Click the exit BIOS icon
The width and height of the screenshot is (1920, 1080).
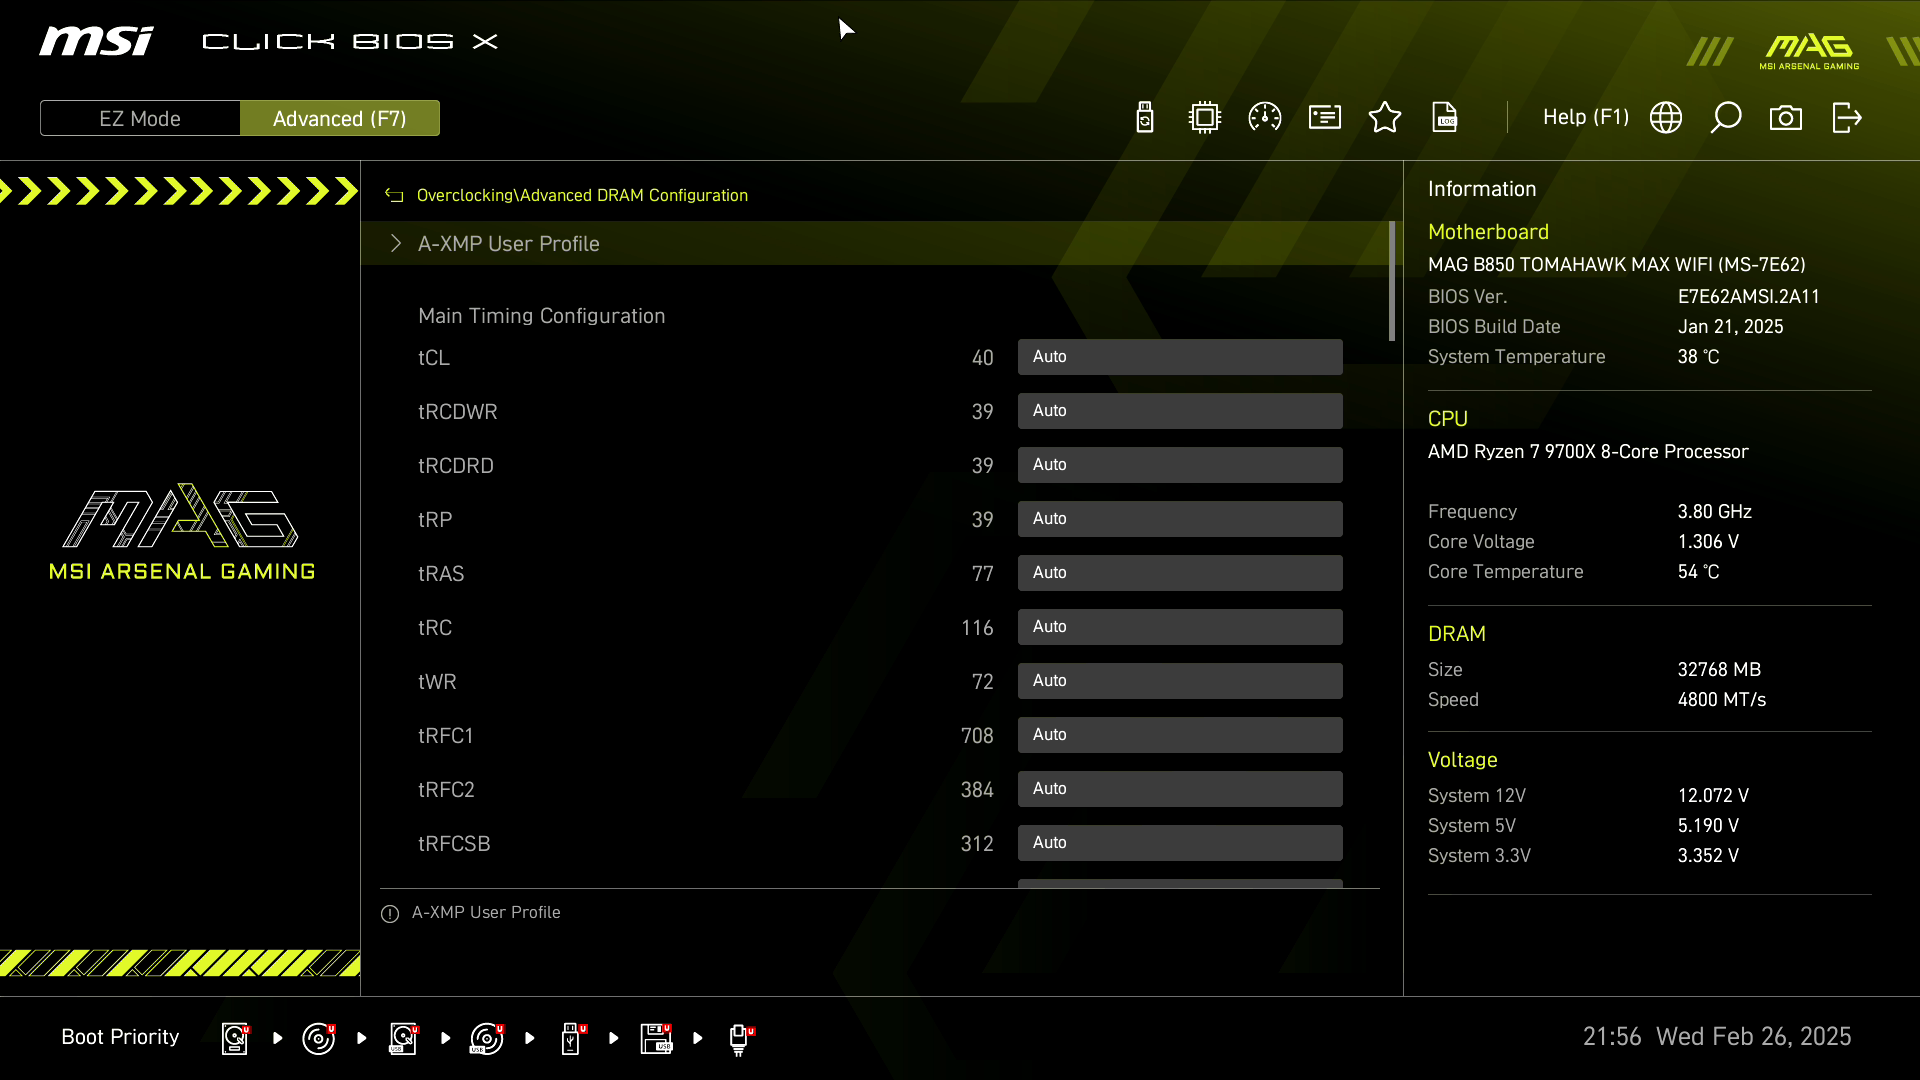[1846, 118]
